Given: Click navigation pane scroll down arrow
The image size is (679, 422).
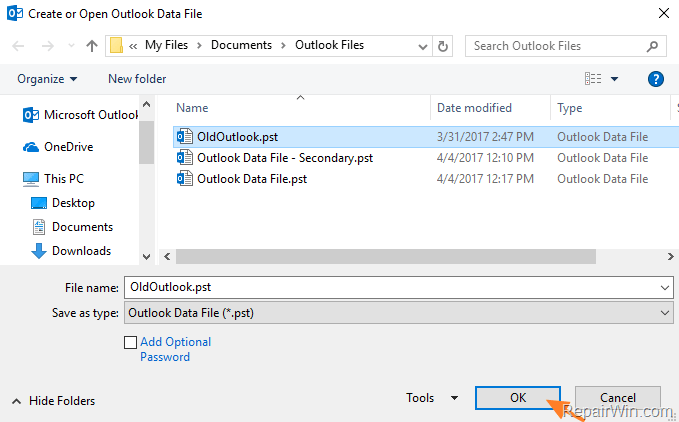Looking at the screenshot, I should (x=146, y=257).
